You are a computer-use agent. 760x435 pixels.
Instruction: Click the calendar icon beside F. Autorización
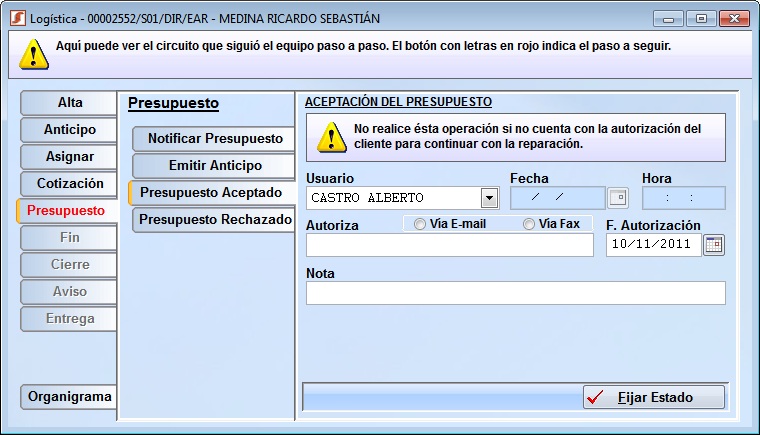pos(713,245)
